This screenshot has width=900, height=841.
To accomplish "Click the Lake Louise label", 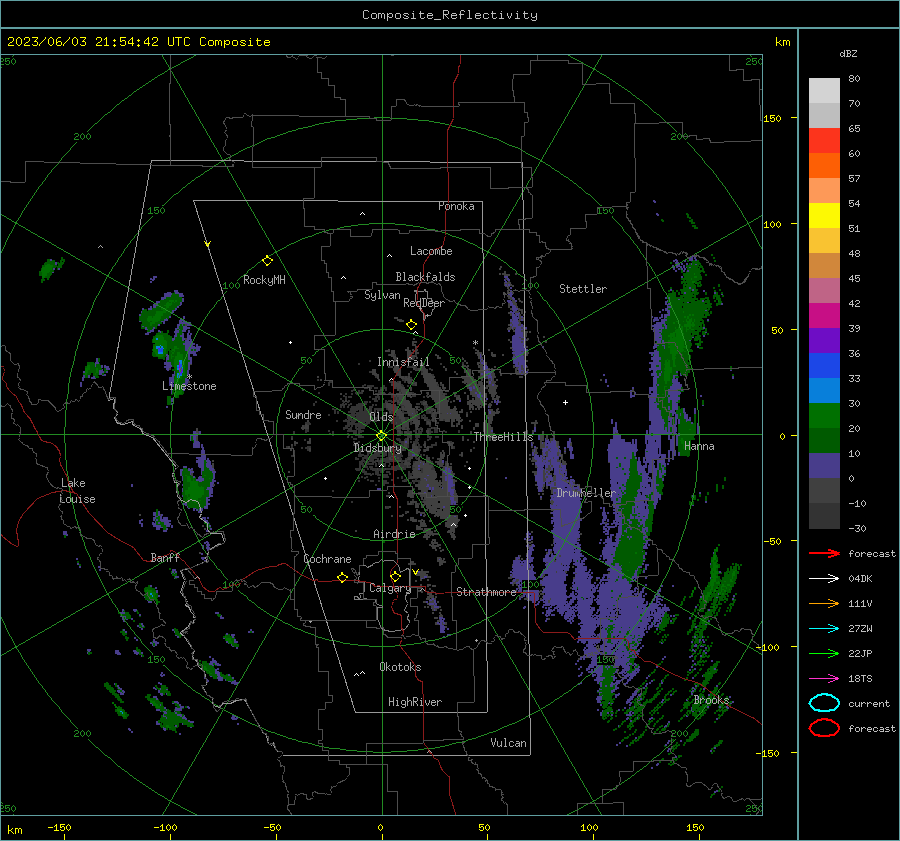I will coord(77,491).
